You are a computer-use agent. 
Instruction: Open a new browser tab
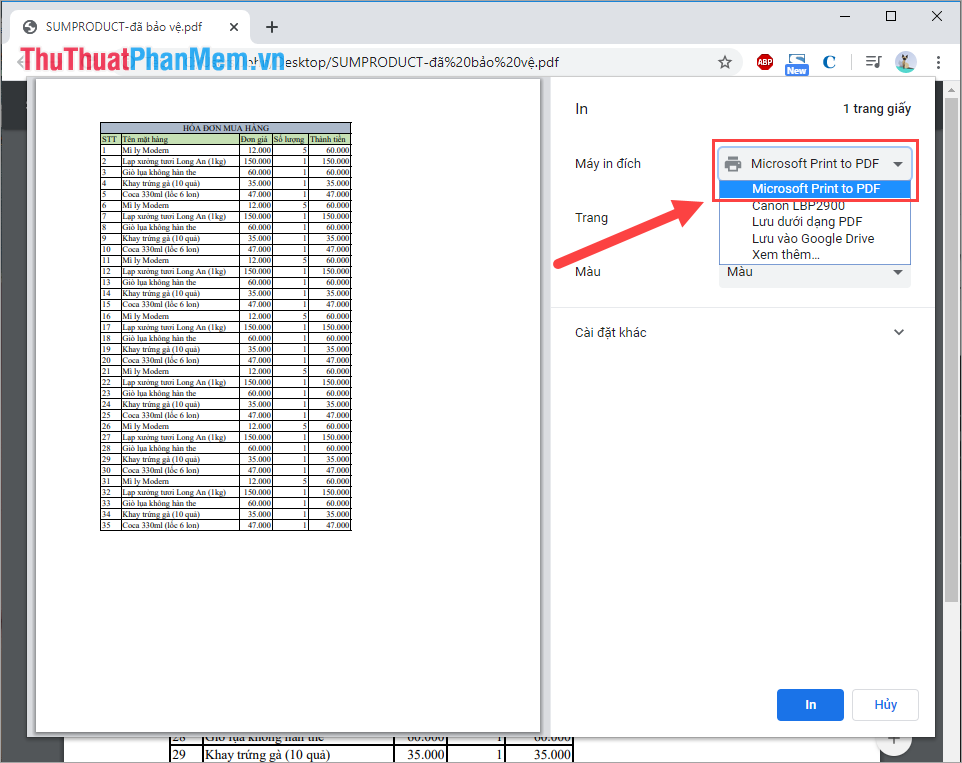272,27
